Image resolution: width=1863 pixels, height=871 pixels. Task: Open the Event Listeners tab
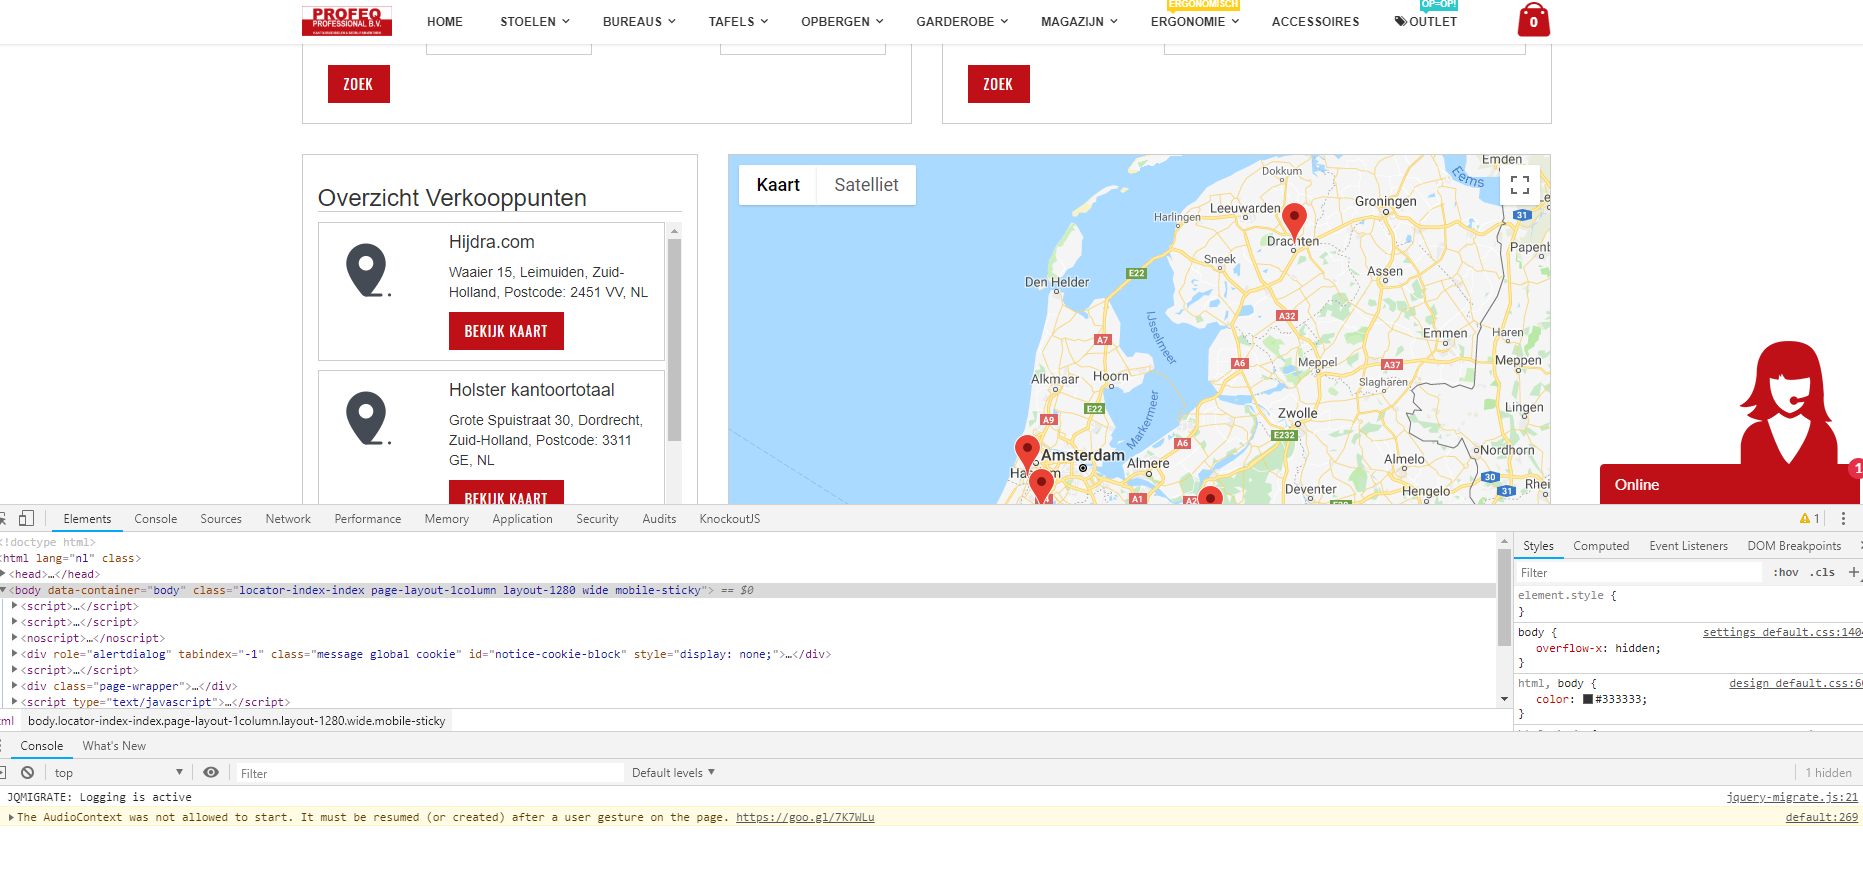point(1688,546)
